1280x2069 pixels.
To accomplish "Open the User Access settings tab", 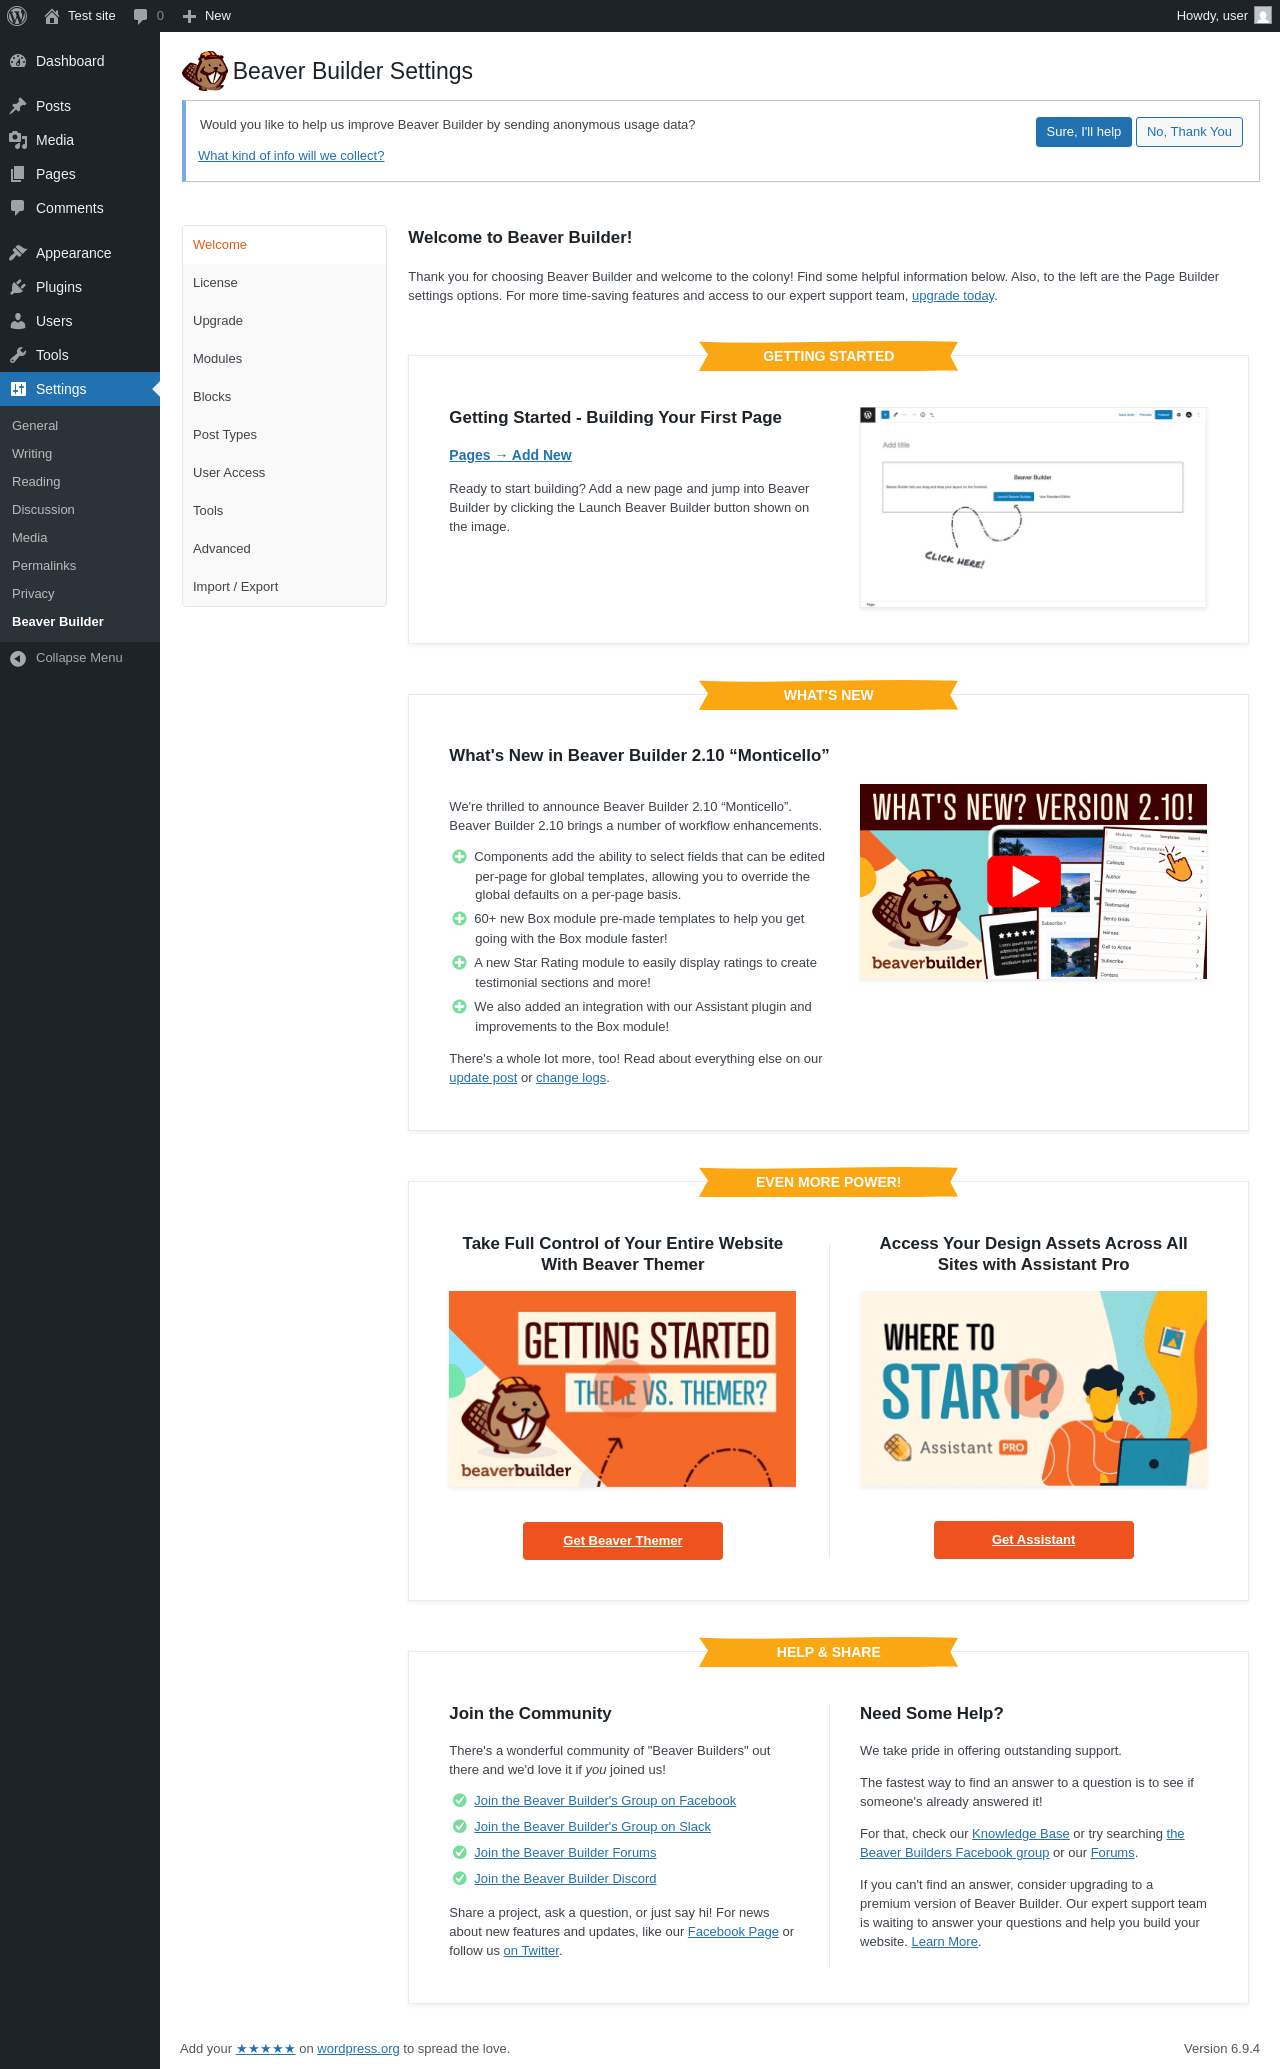I will point(284,473).
